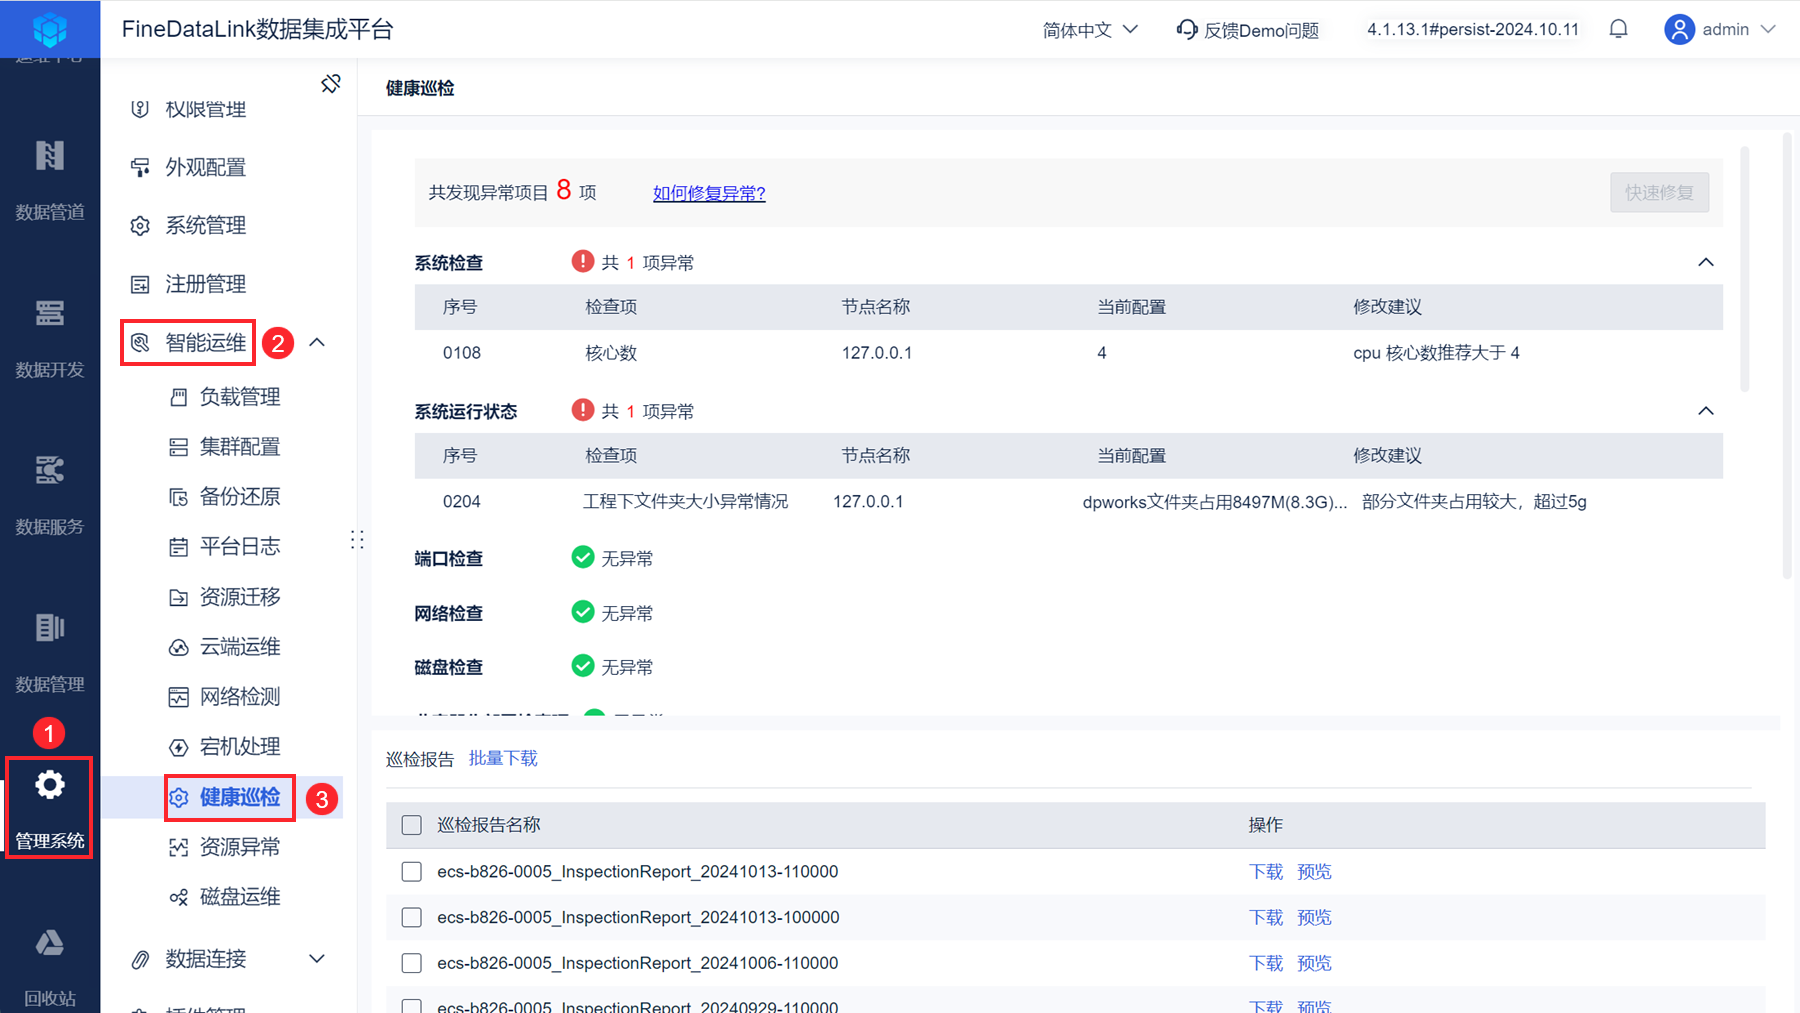Download the InspectionReport_20241006-110000 report

(x=1266, y=963)
